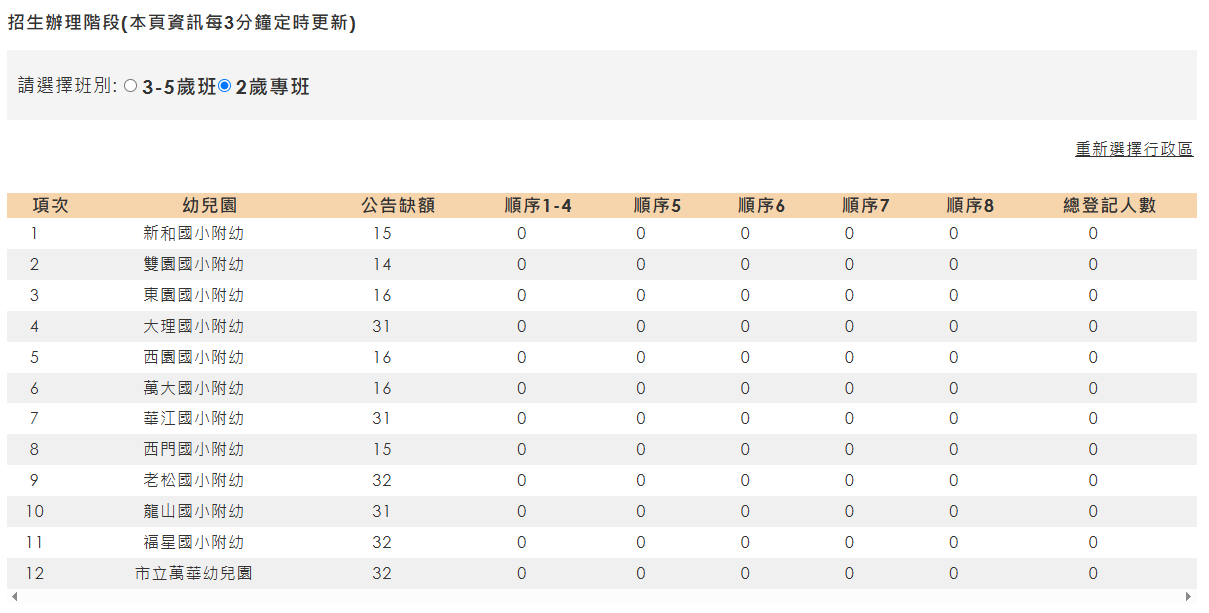
Task: Click vacancy value 16 for 西園國小附幼
Action: [382, 357]
